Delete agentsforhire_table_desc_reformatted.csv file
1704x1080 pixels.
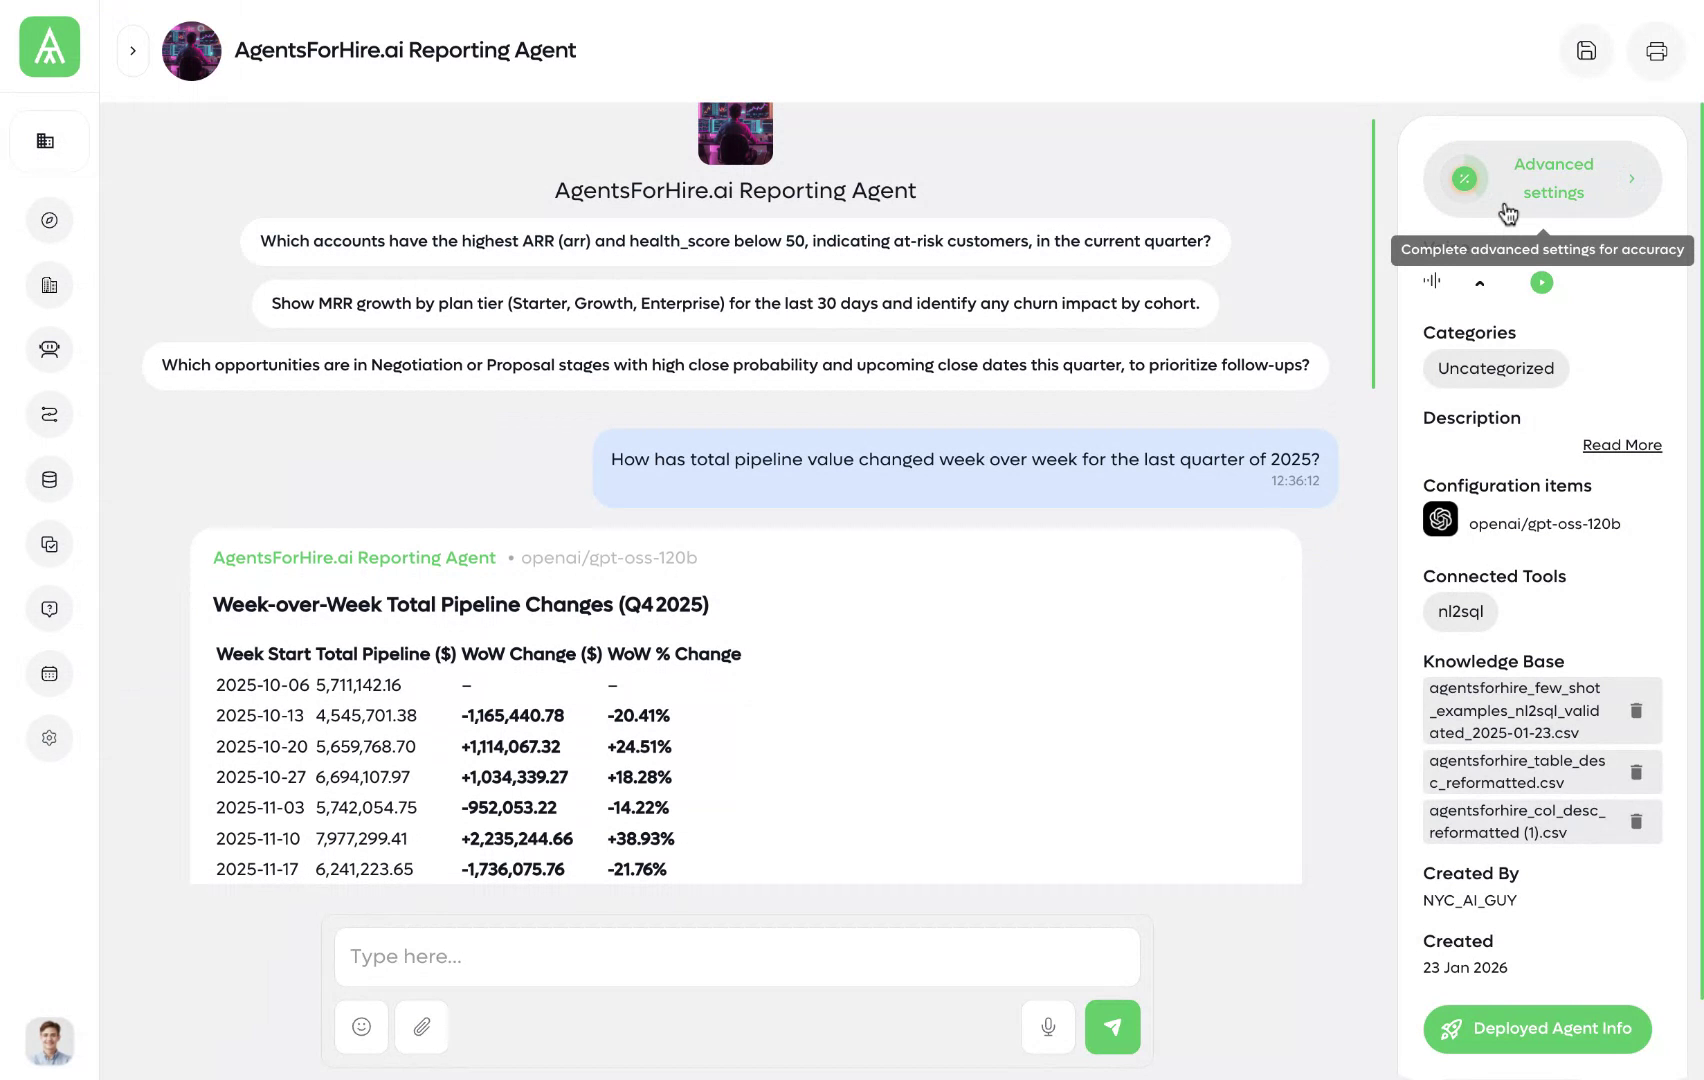[x=1636, y=772]
